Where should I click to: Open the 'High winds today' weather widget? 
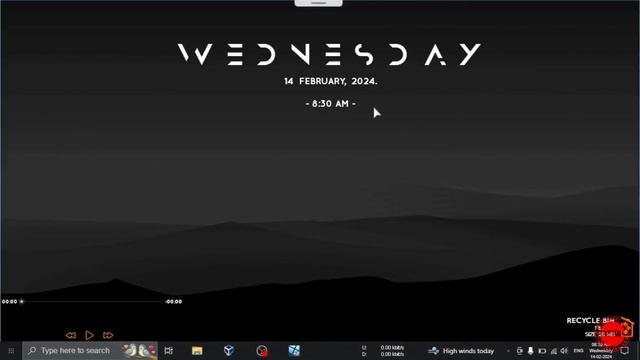460,351
